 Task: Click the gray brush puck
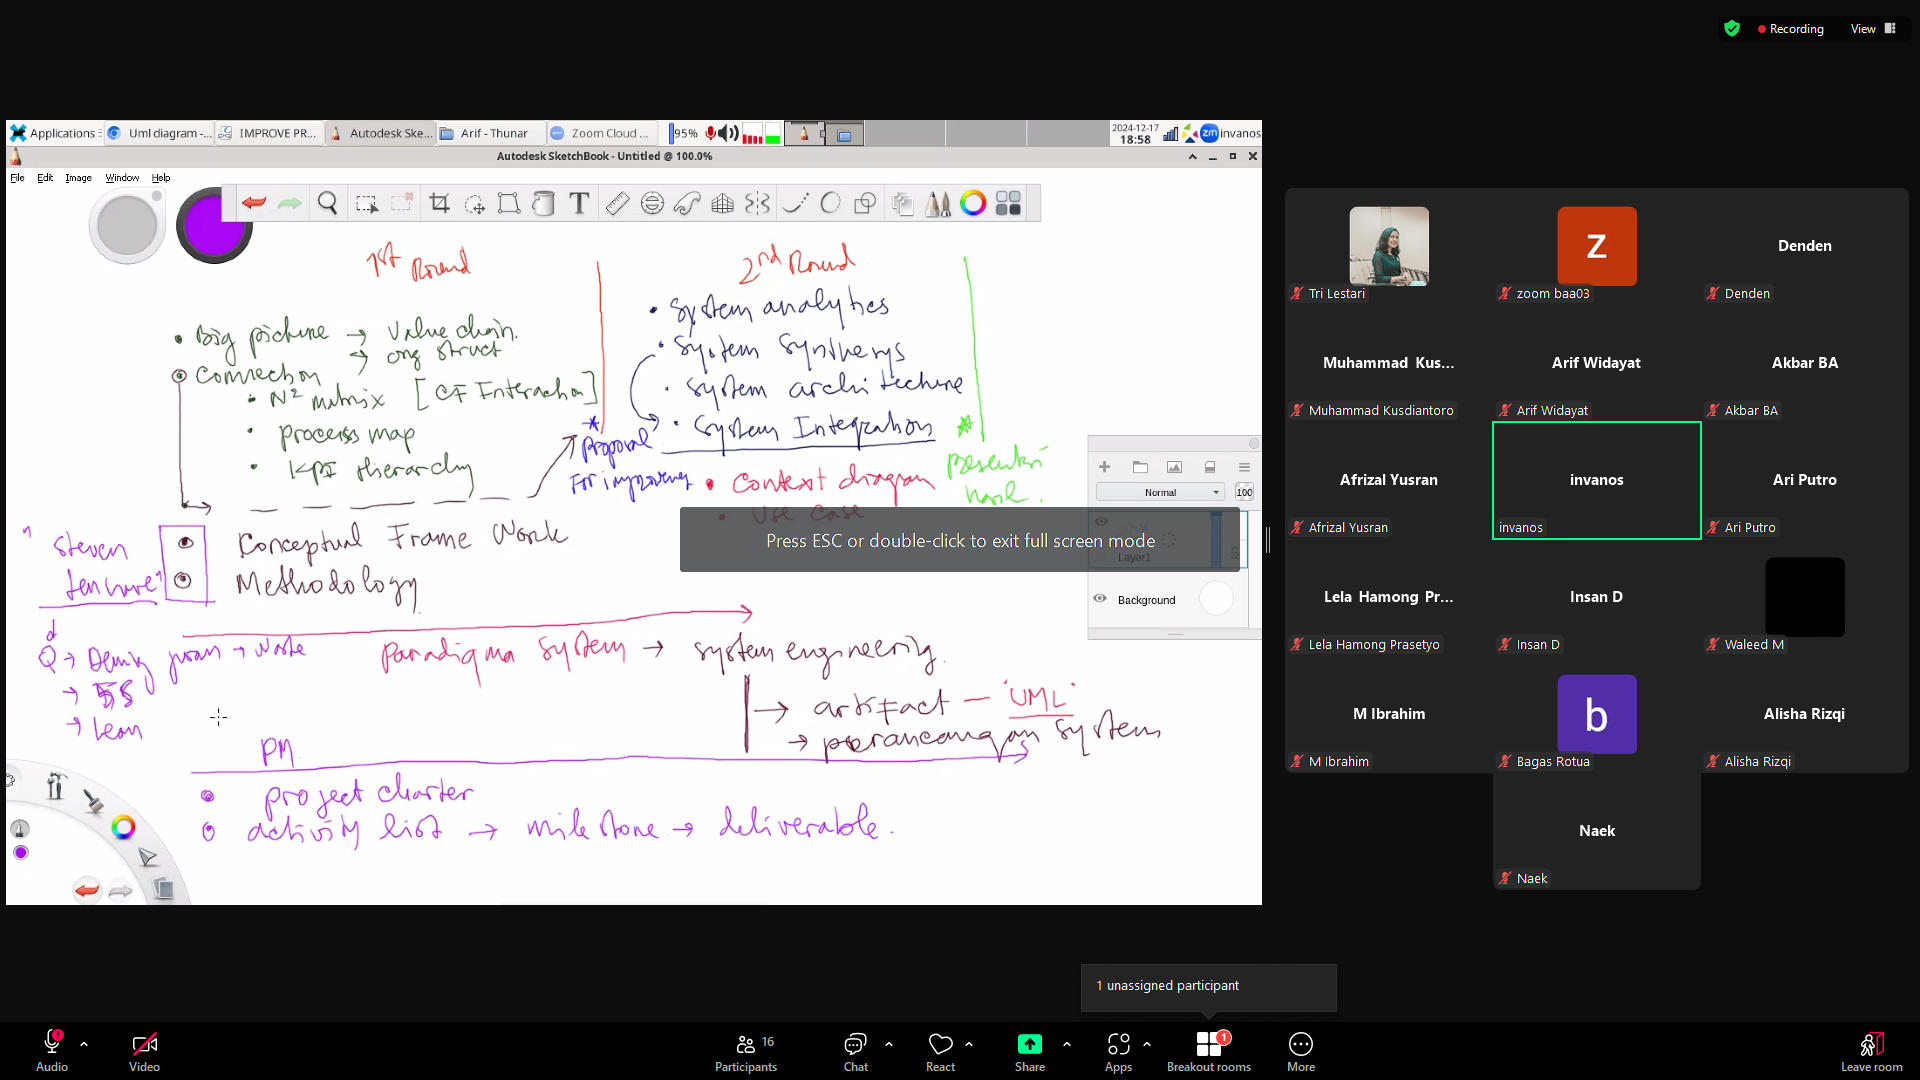click(127, 226)
